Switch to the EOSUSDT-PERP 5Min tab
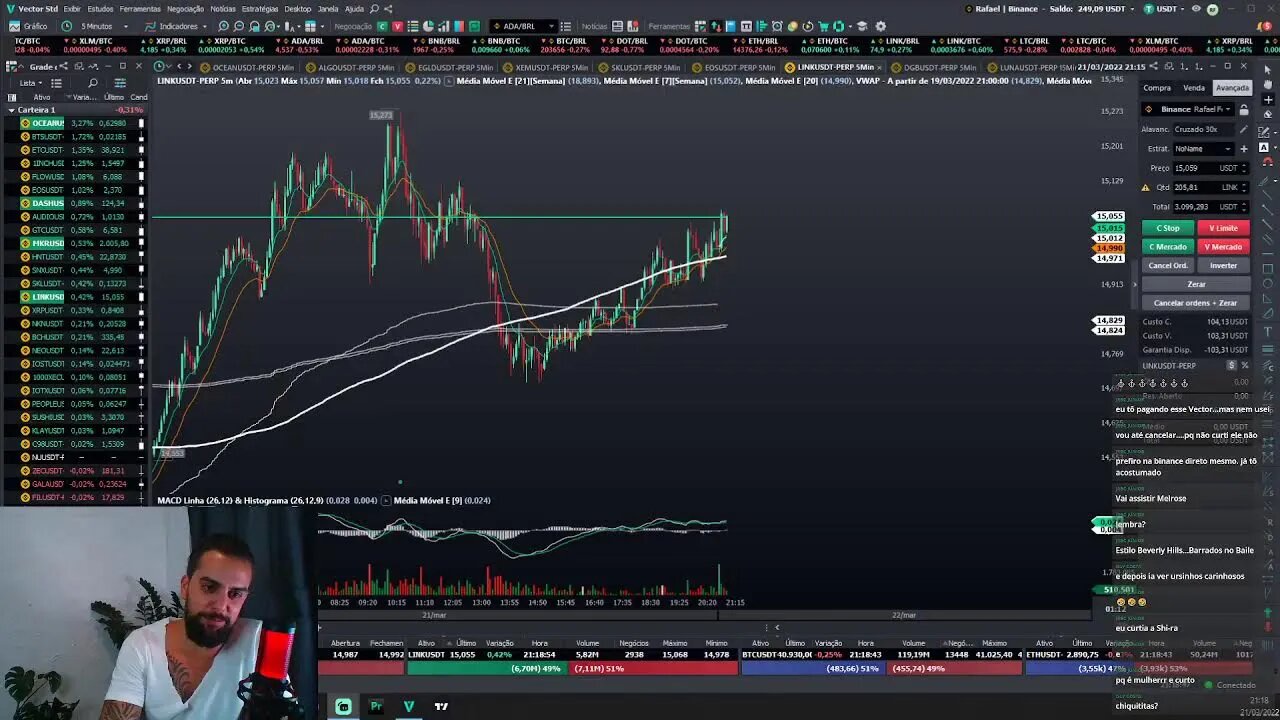The height and width of the screenshot is (720, 1280). click(733, 67)
